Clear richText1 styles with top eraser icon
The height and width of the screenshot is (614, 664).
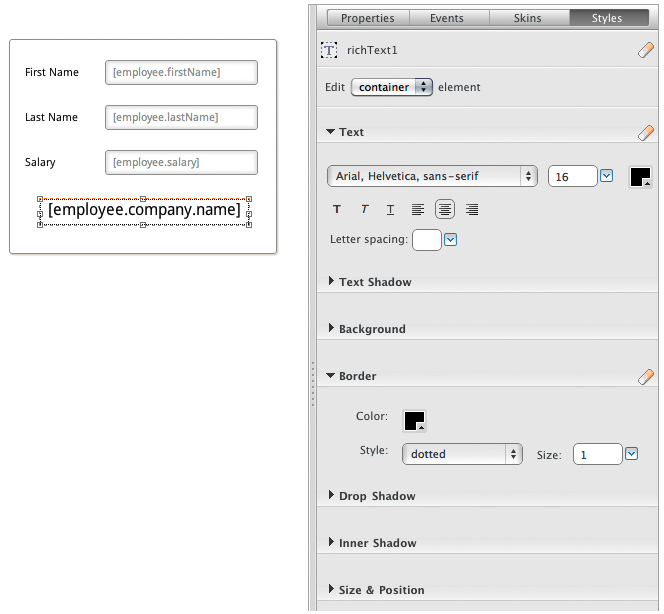pyautogui.click(x=645, y=49)
